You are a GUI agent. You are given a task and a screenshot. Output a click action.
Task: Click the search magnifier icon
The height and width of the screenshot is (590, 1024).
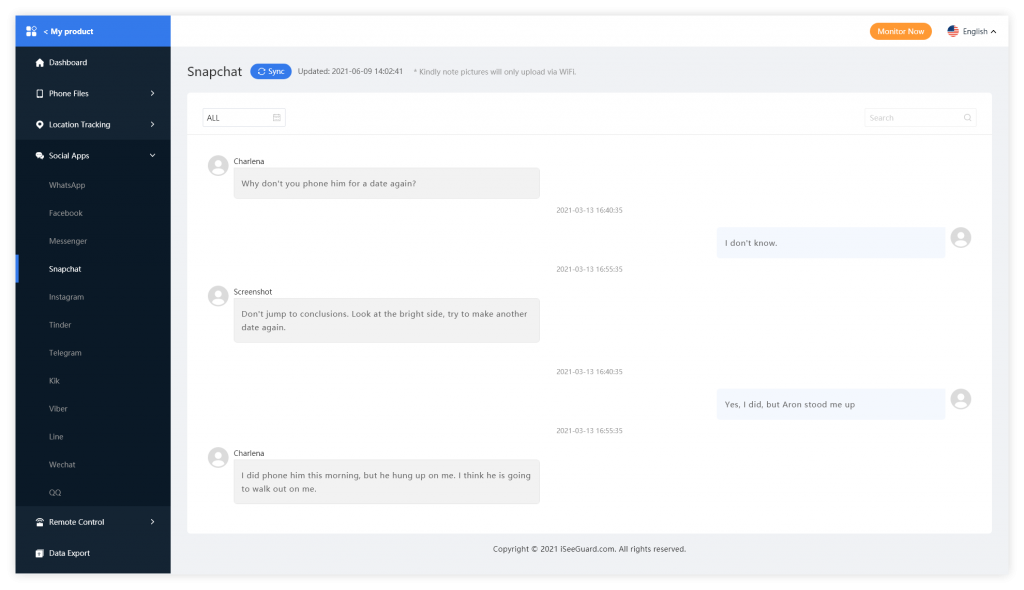tap(967, 118)
